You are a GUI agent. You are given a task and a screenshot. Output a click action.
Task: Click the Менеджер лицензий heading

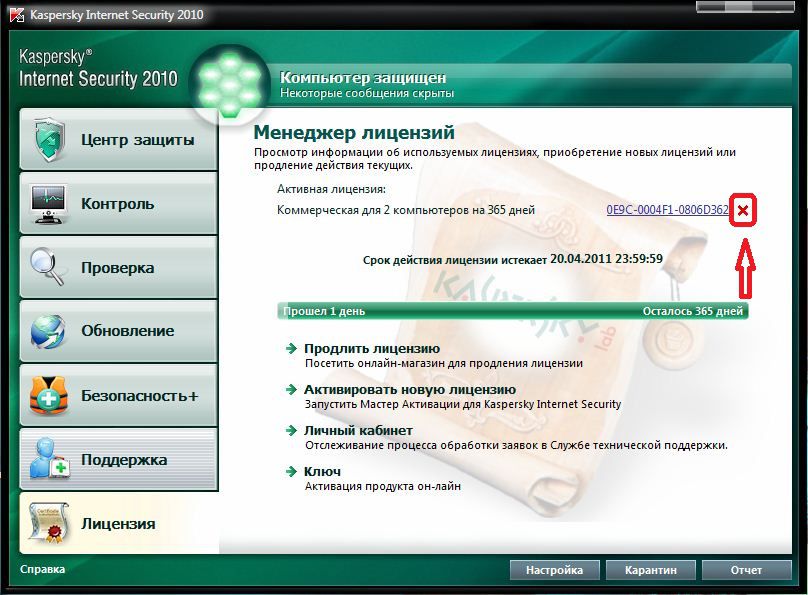(354, 132)
